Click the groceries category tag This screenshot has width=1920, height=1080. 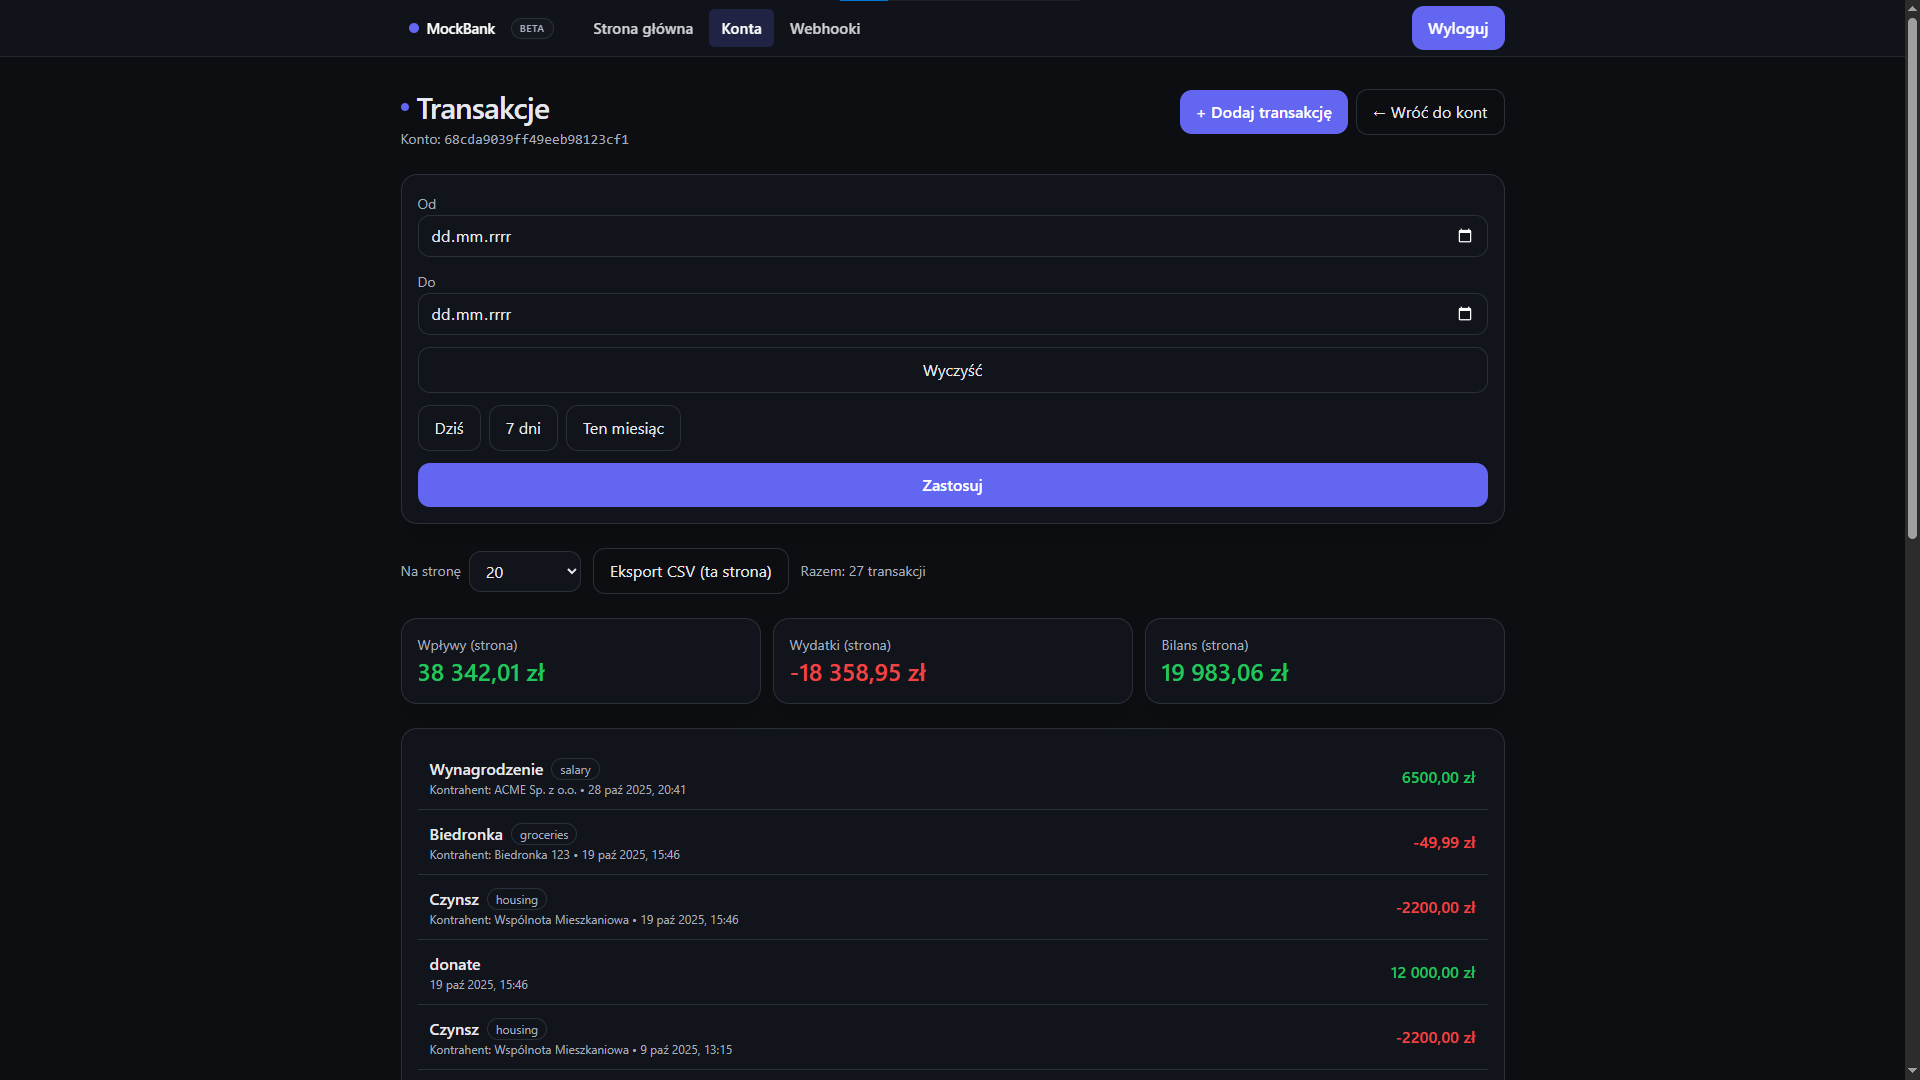point(544,835)
